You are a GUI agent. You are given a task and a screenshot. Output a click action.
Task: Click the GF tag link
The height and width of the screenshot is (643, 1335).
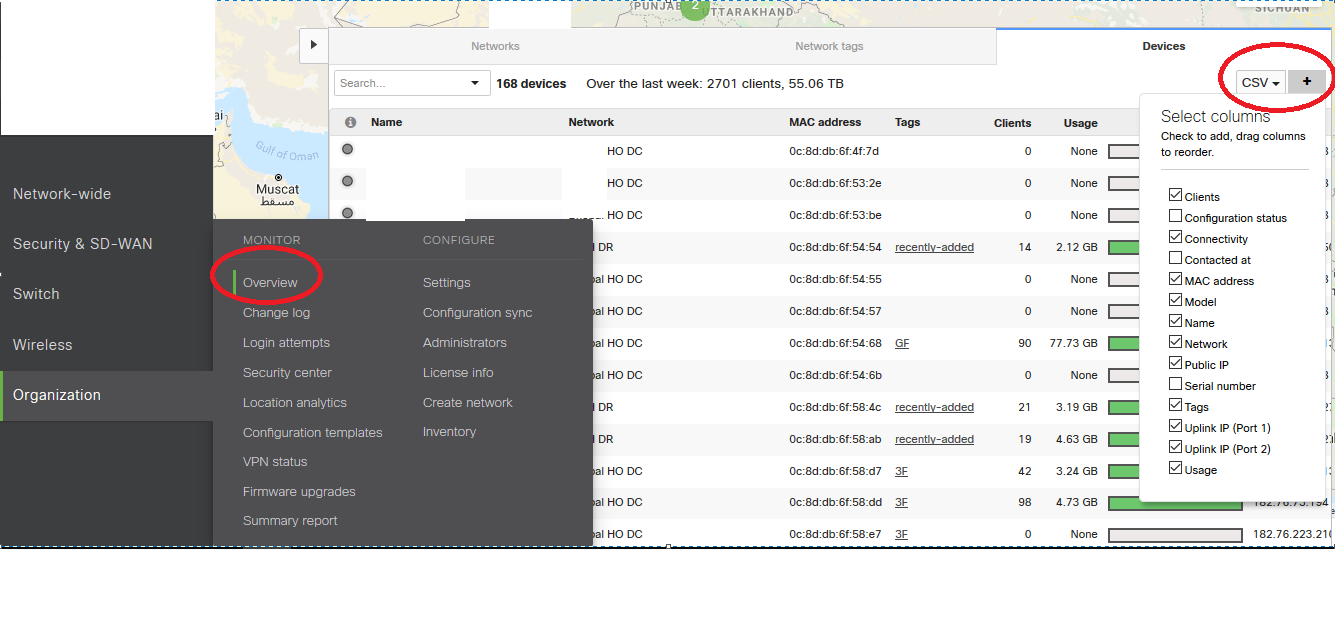click(x=901, y=342)
